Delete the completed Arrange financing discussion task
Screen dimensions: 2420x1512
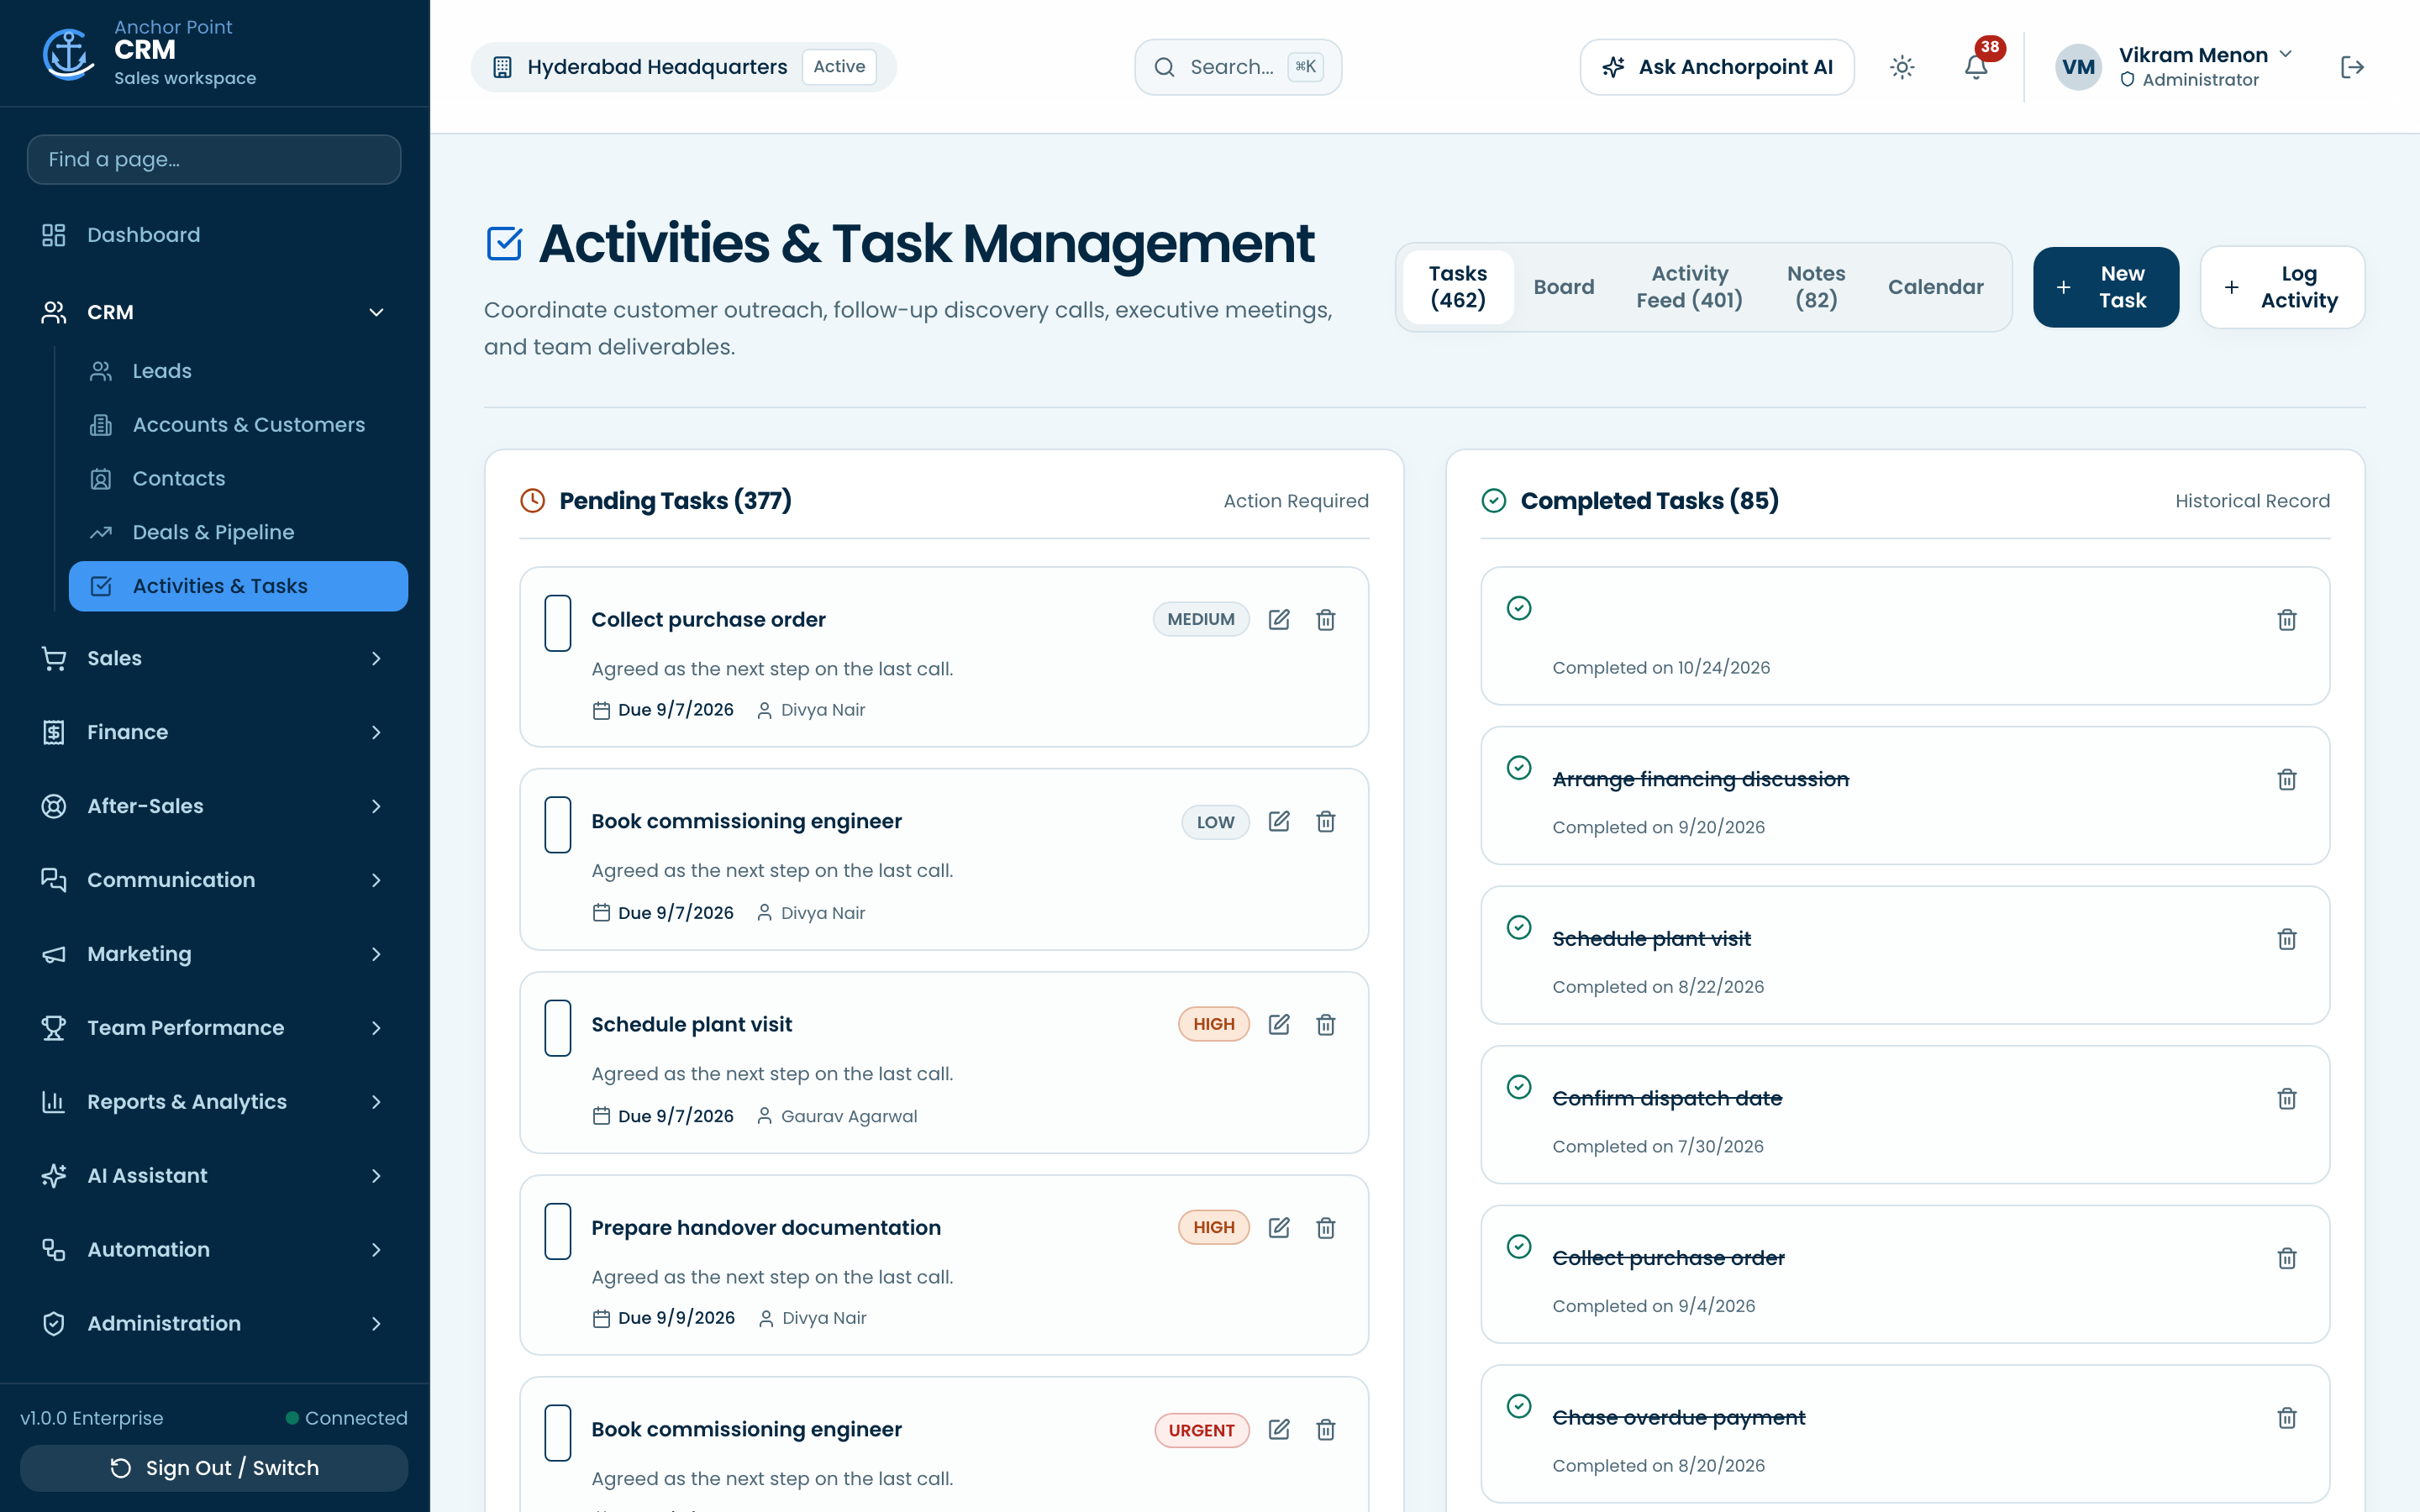pos(2287,779)
